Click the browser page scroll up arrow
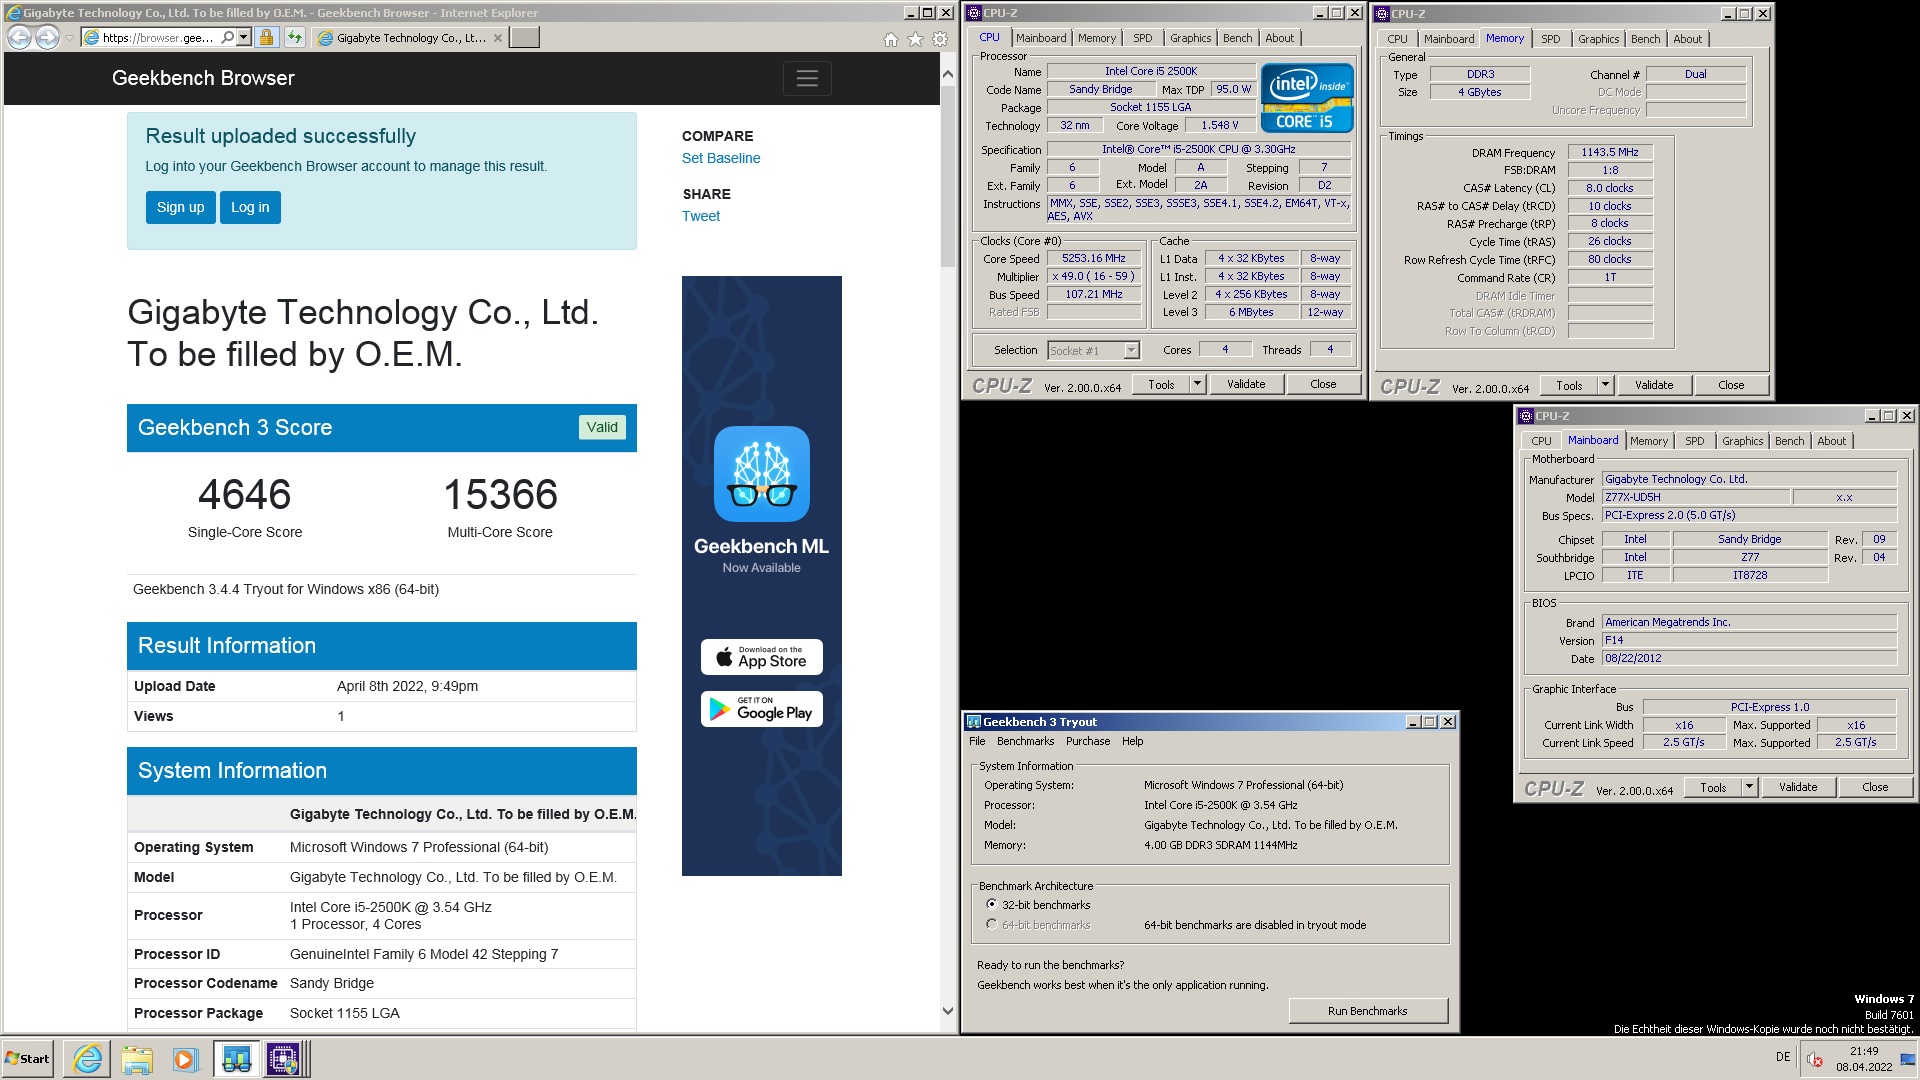This screenshot has width=1920, height=1080. point(948,74)
